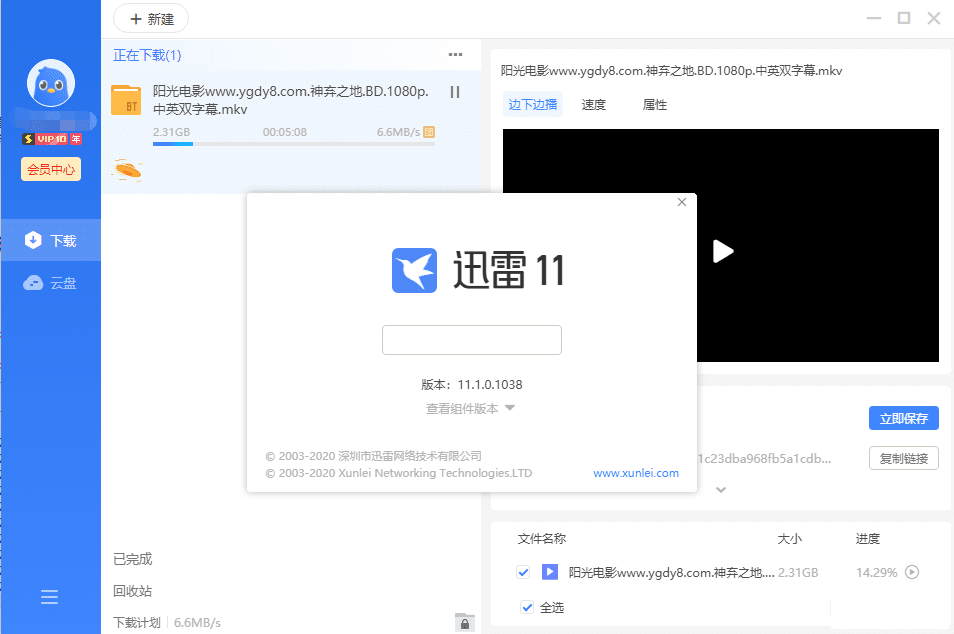Click the orange acceleration icon beside 6.6MB/s
This screenshot has width=954, height=634.
point(429,132)
